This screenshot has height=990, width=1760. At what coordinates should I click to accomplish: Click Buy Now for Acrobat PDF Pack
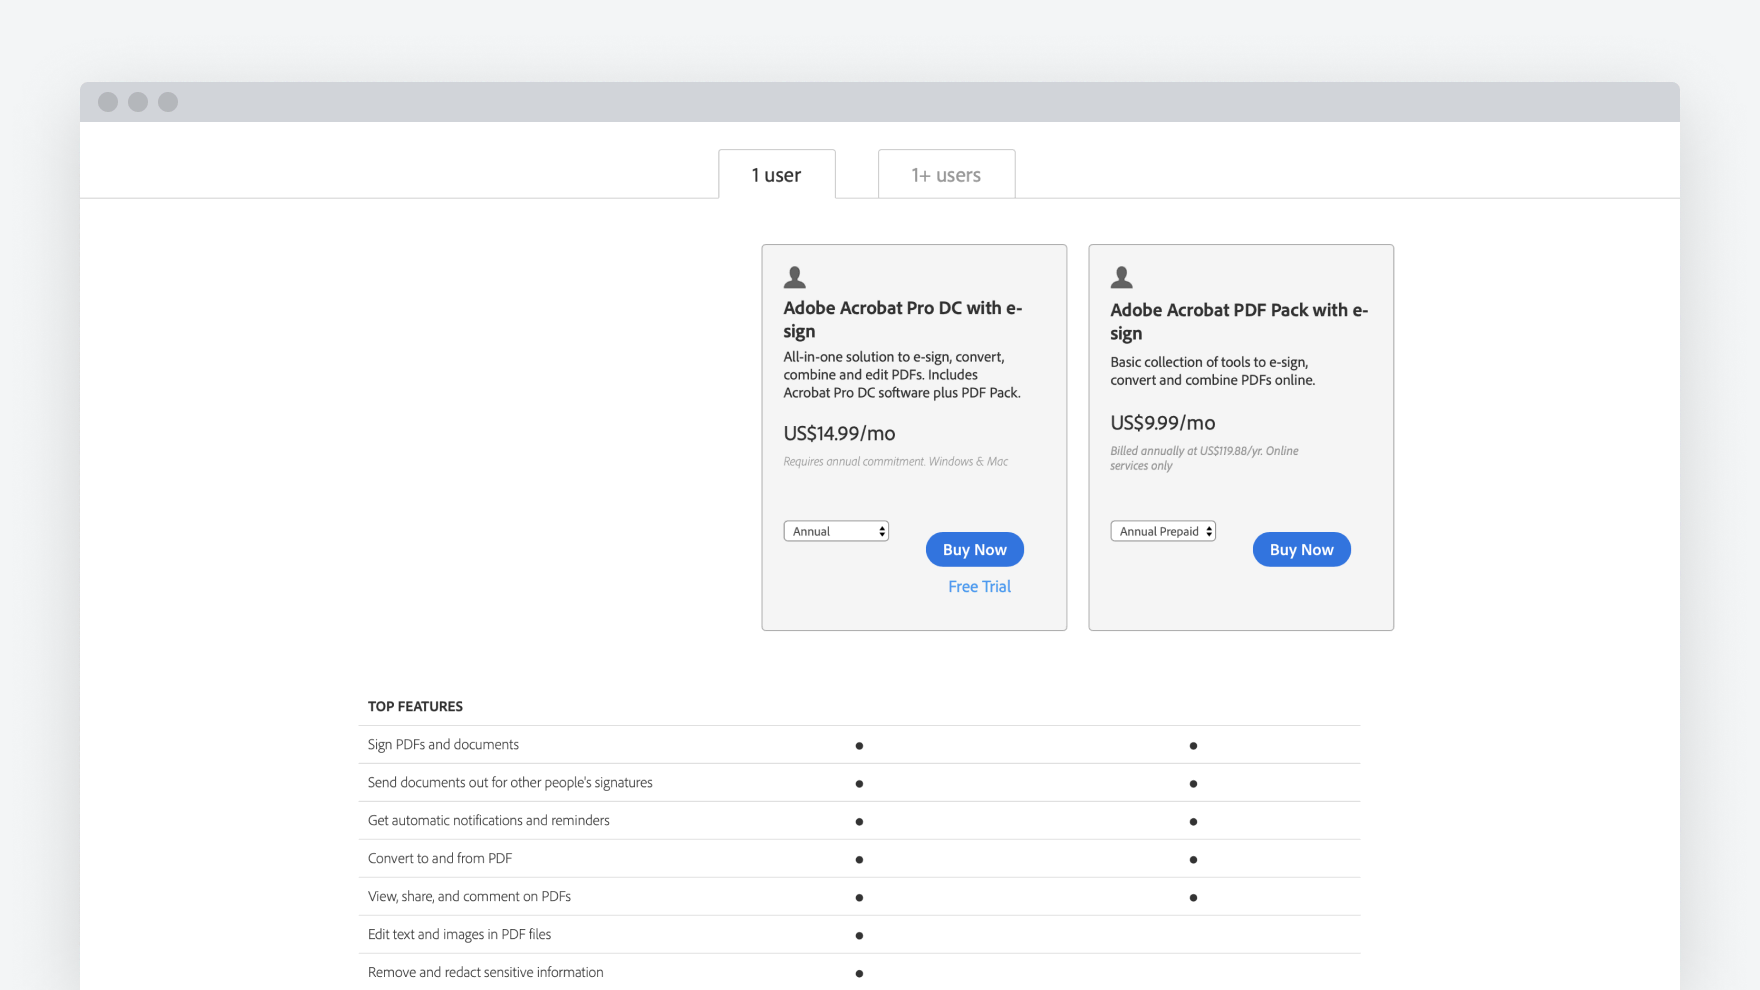point(1301,549)
